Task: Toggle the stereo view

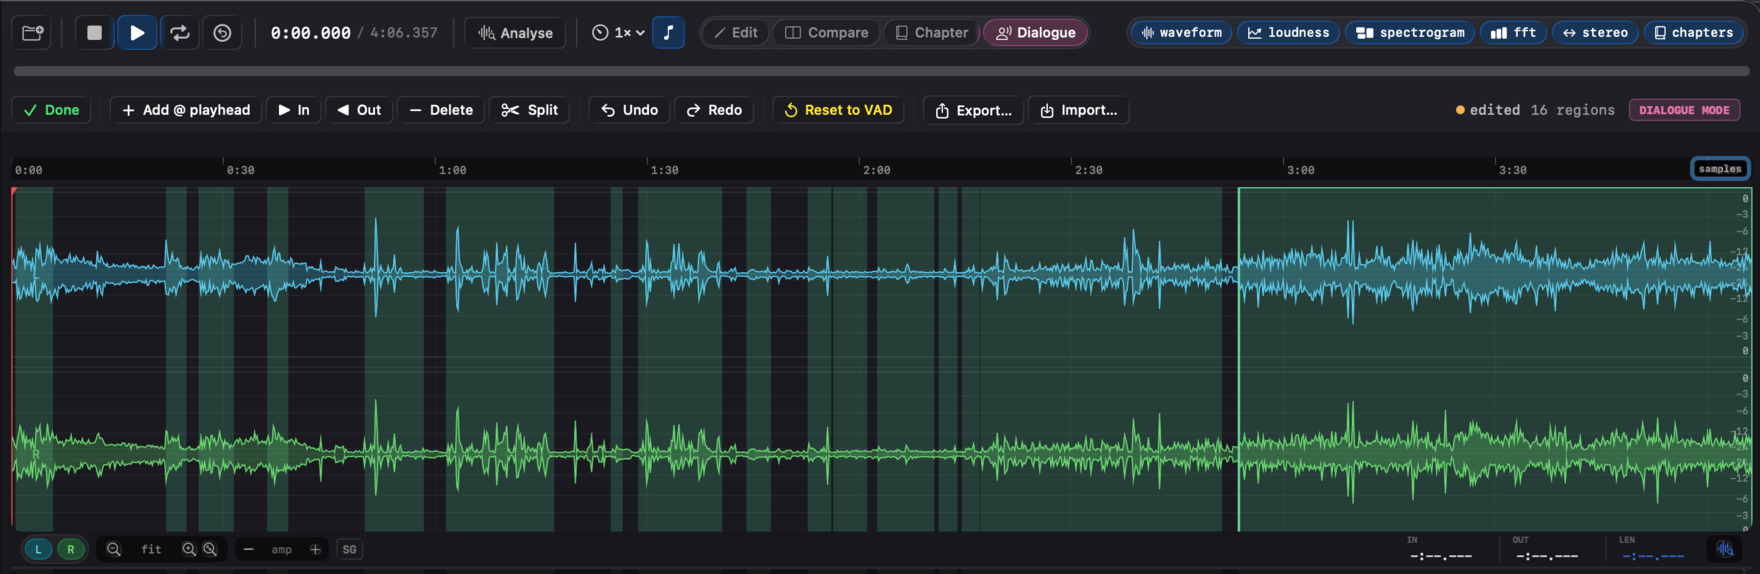Action: tap(1595, 33)
